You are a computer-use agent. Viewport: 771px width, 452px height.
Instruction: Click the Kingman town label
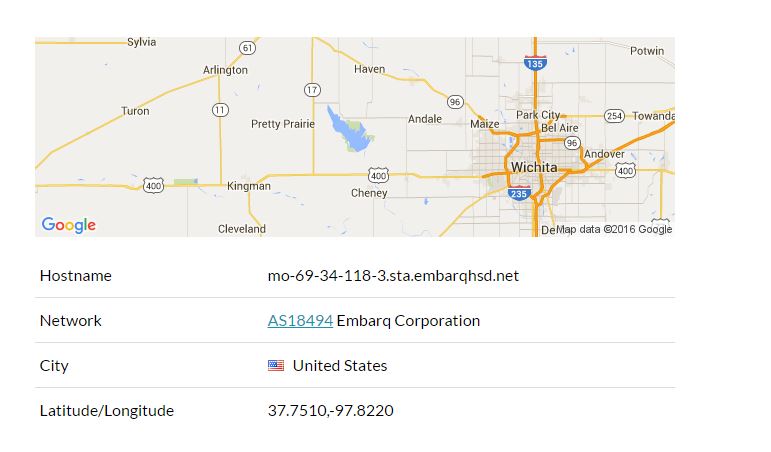pyautogui.click(x=249, y=186)
